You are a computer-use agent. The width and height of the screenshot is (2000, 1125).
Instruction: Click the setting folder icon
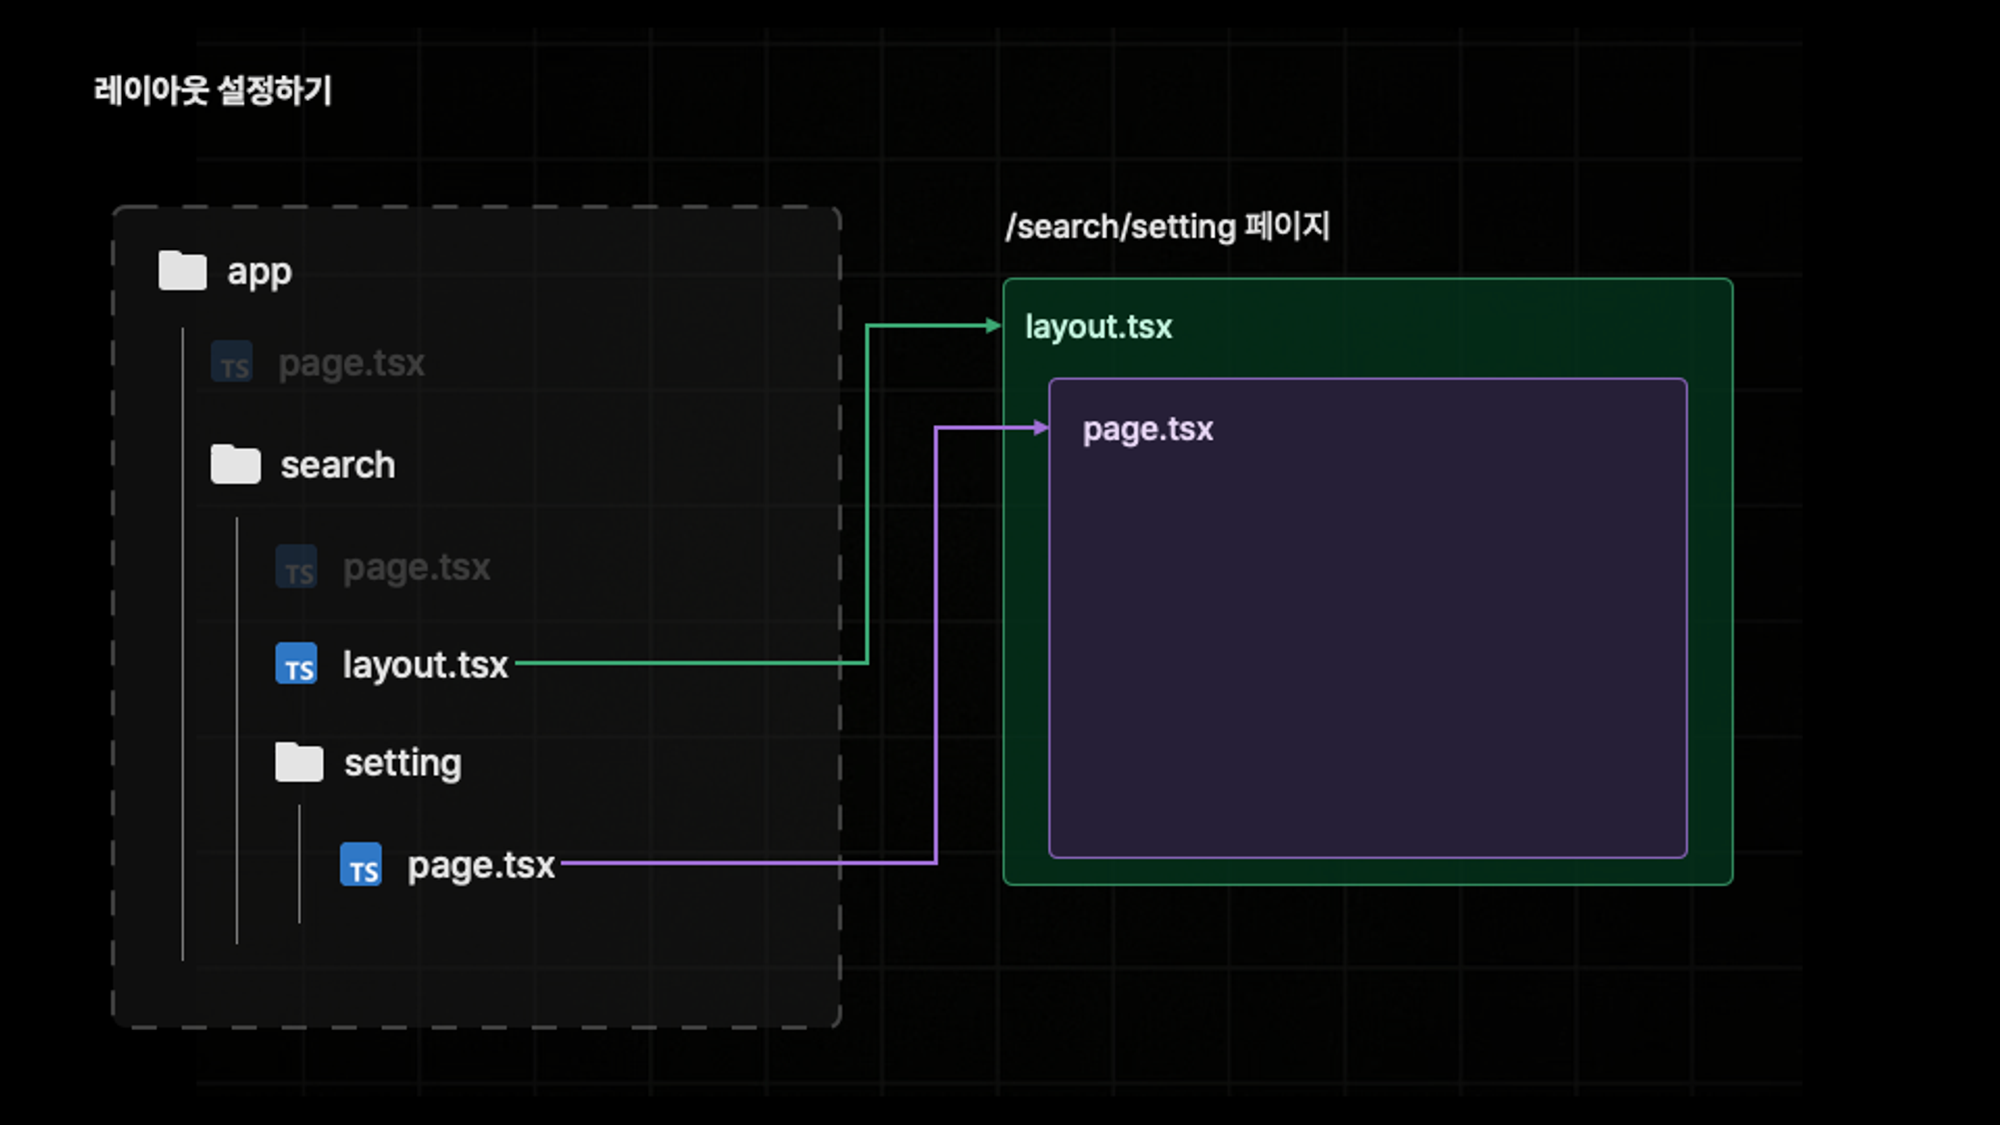(299, 763)
